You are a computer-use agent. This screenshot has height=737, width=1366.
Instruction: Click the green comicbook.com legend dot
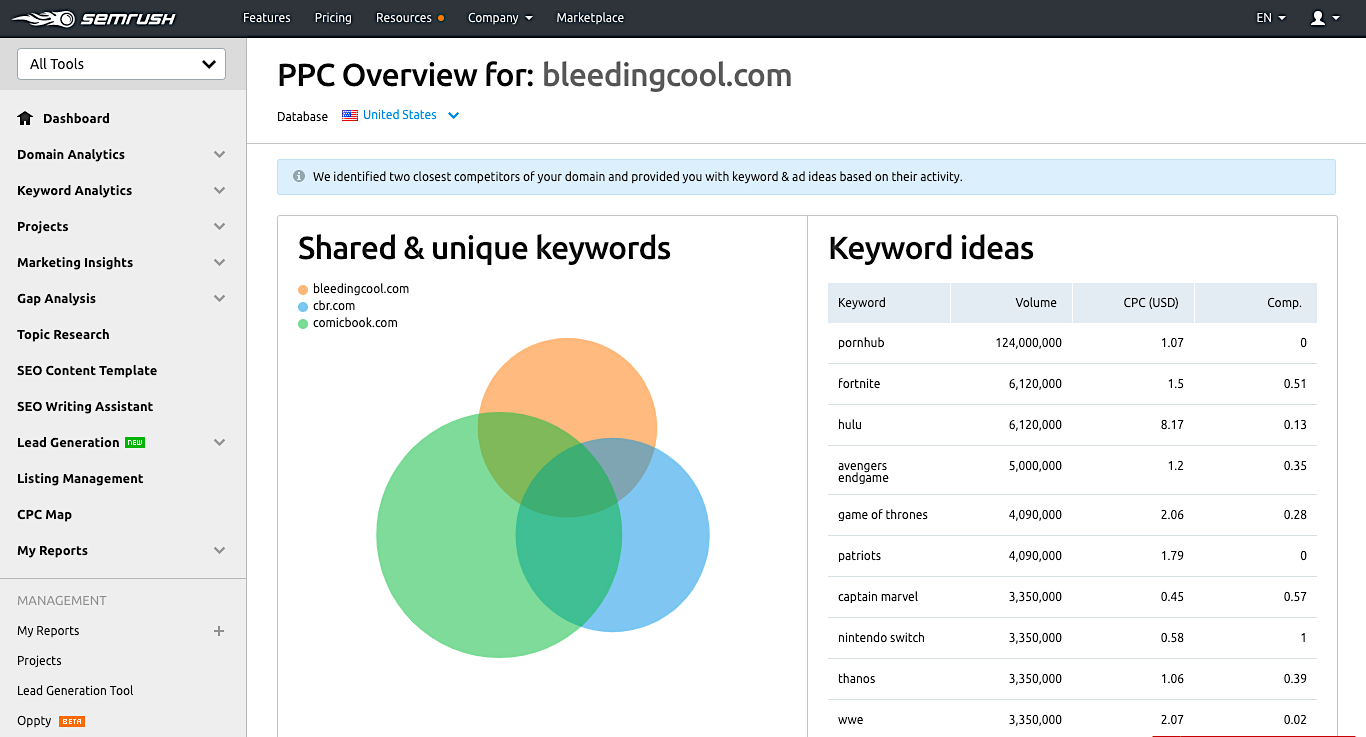pyautogui.click(x=303, y=323)
